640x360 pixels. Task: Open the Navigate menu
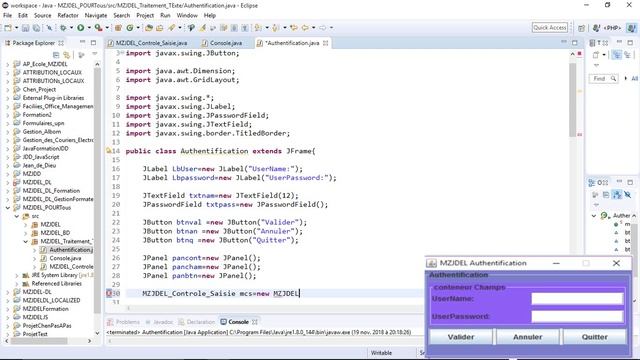(x=96, y=16)
